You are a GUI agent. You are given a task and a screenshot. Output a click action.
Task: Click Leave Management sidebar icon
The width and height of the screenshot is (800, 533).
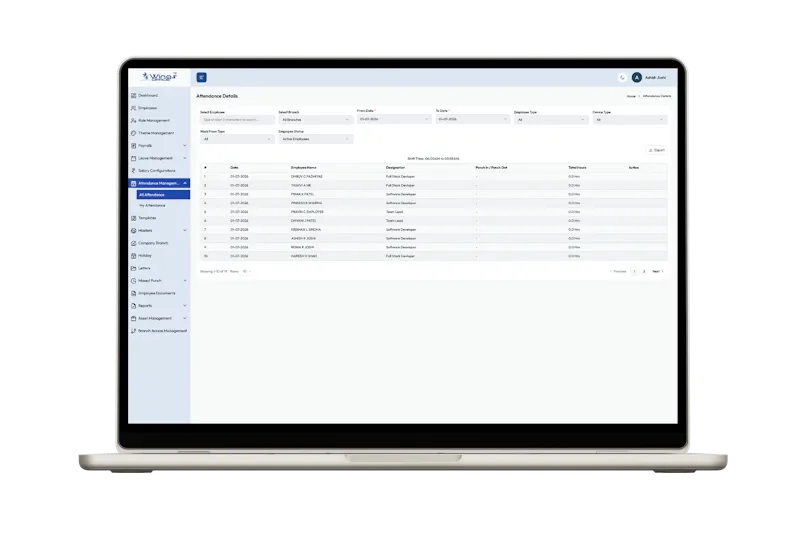[134, 158]
